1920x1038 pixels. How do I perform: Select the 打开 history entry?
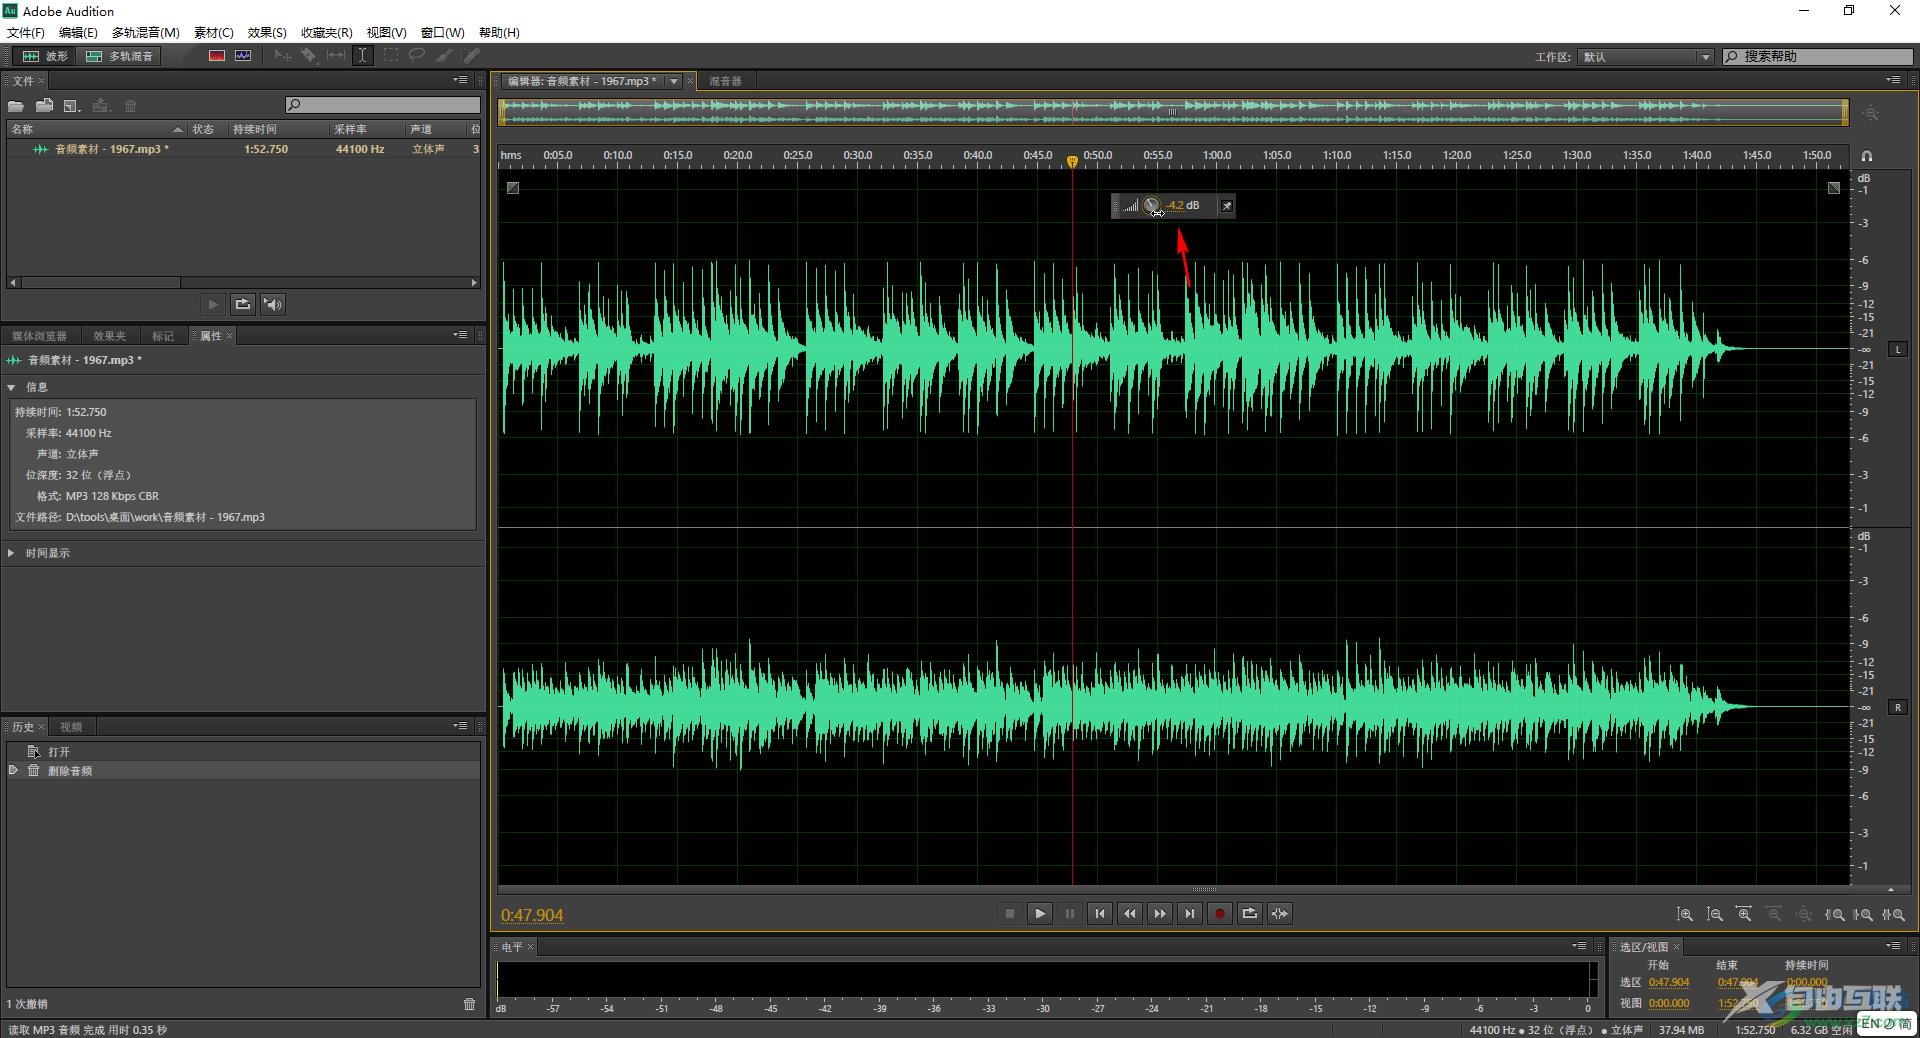tap(243, 752)
